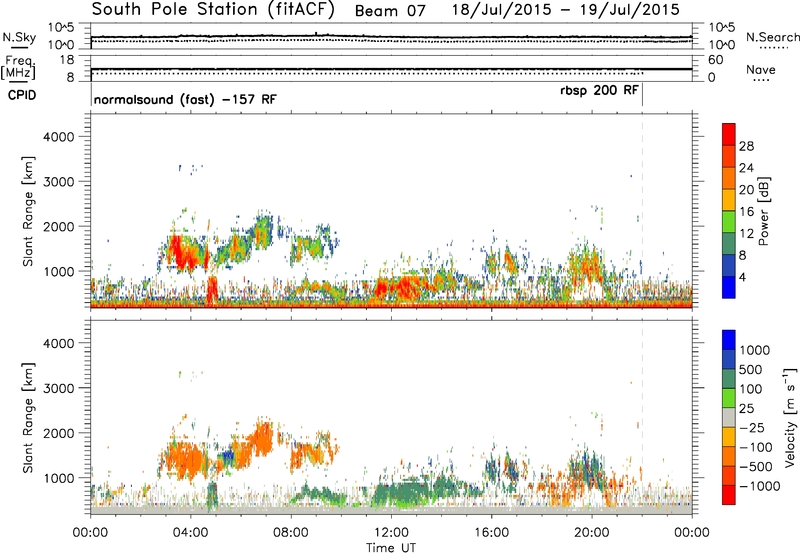Pick the bright blue bottom power colorbar segment
800x554 pixels.
pyautogui.click(x=729, y=288)
